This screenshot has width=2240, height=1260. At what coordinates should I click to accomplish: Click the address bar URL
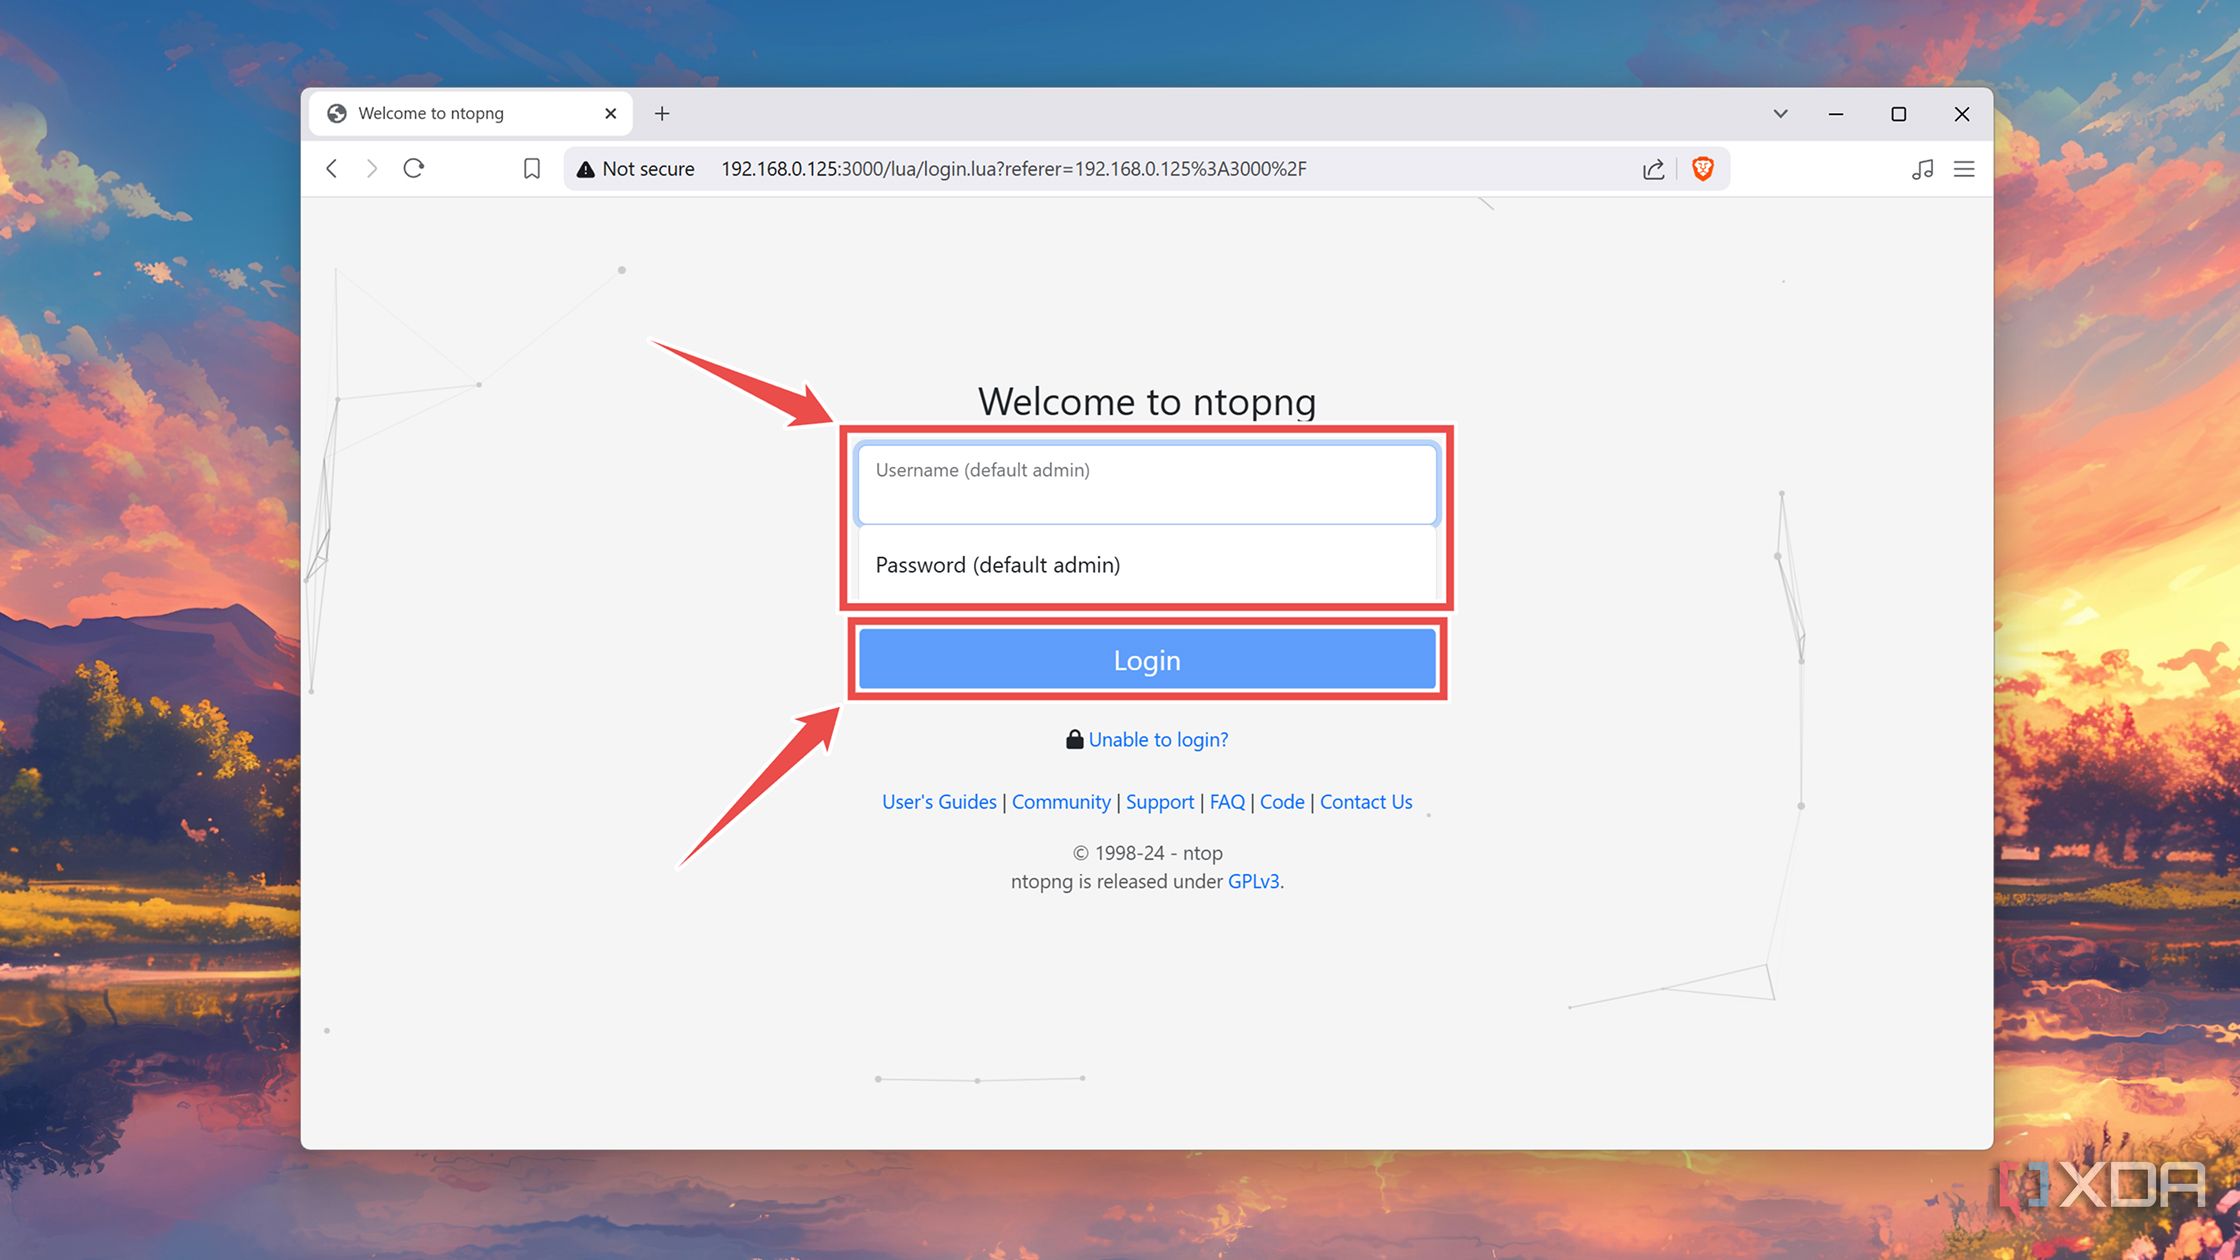[1013, 168]
